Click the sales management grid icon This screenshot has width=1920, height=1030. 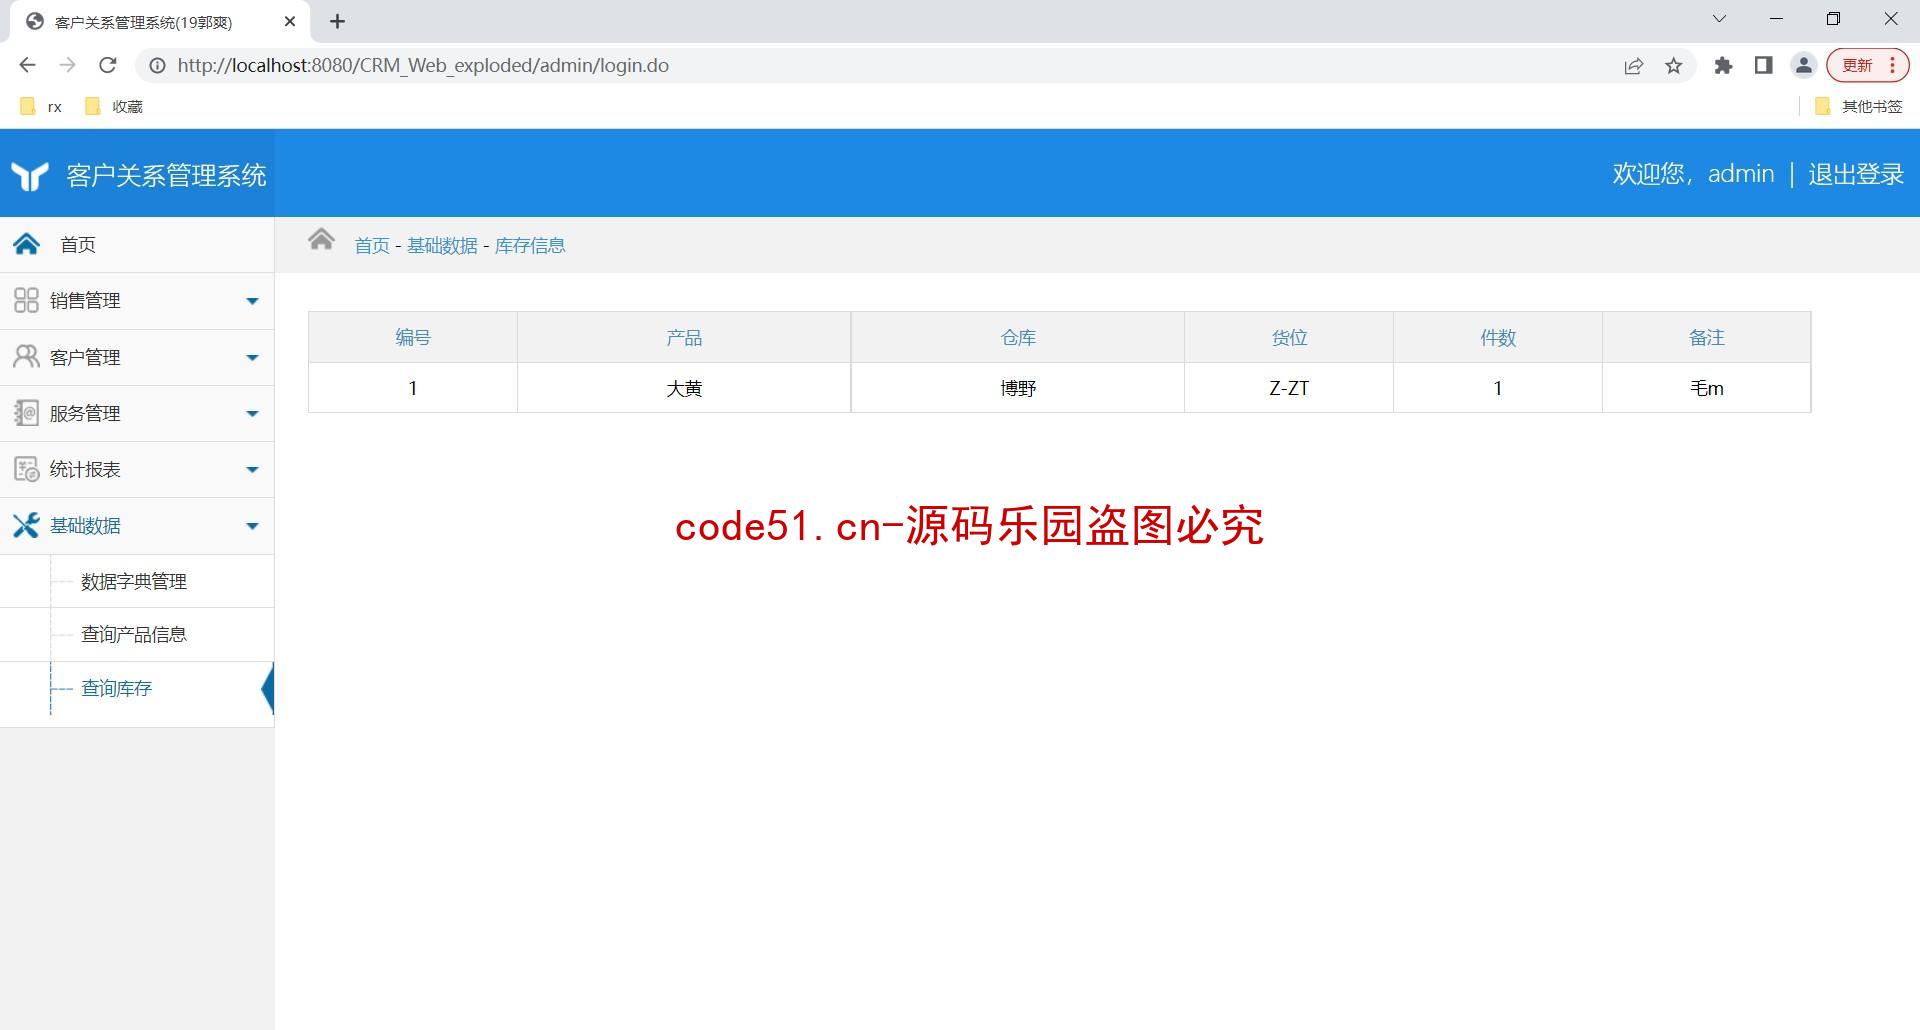[26, 300]
